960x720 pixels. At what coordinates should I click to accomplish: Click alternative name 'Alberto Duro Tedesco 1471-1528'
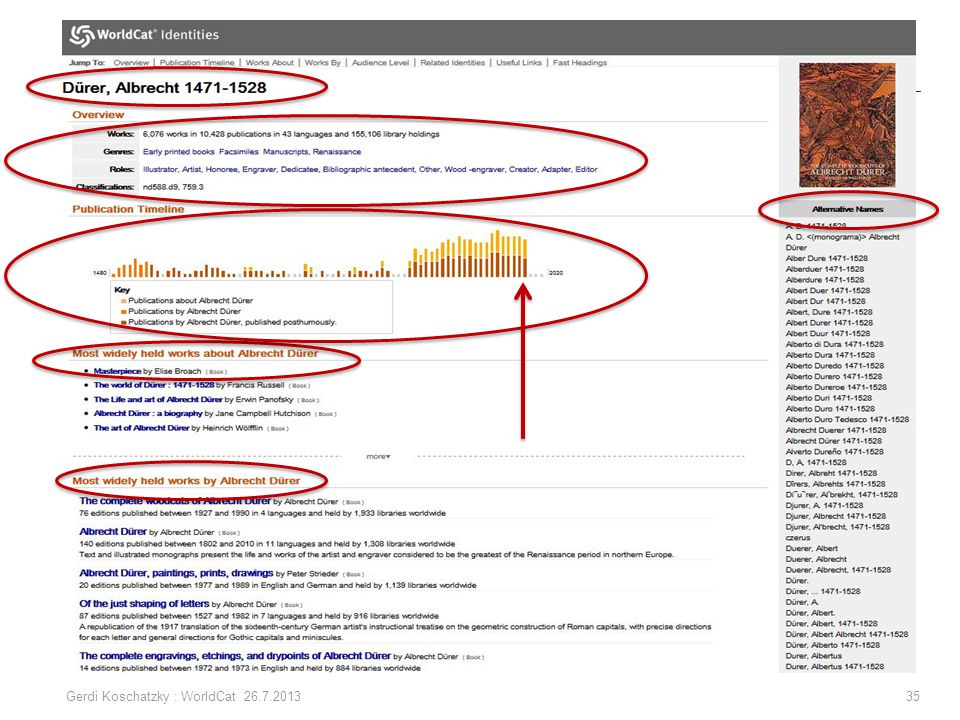(847, 420)
